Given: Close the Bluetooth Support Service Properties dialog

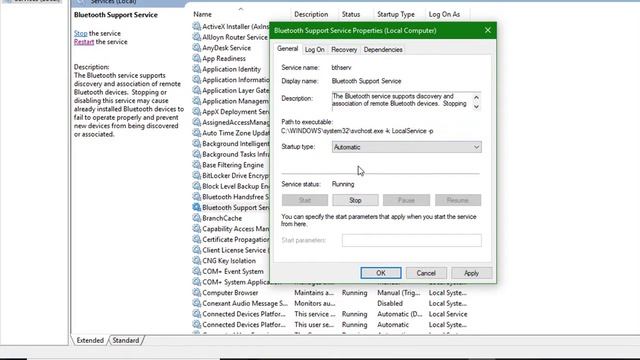Looking at the screenshot, I should point(488,30).
